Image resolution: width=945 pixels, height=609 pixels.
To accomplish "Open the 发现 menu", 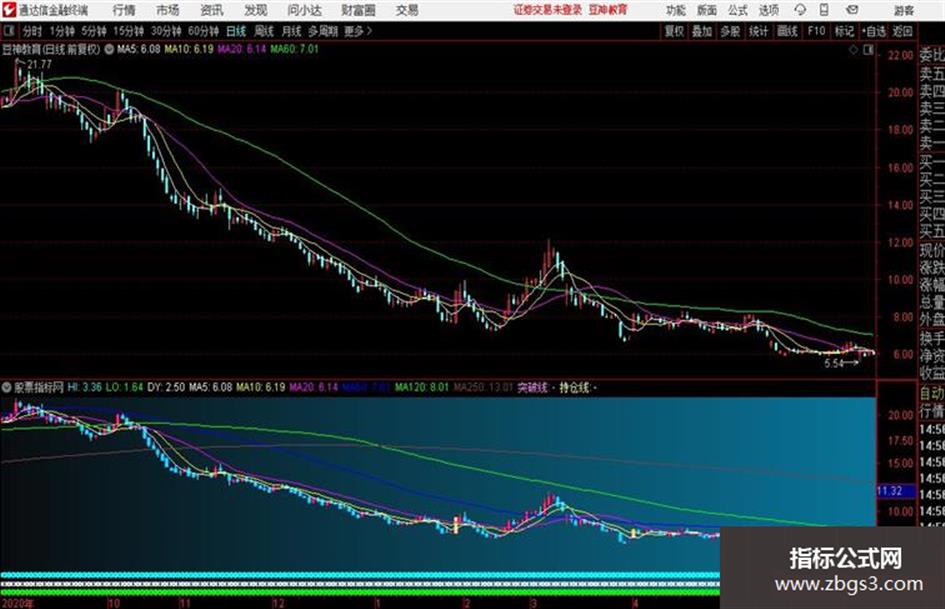I will click(256, 10).
